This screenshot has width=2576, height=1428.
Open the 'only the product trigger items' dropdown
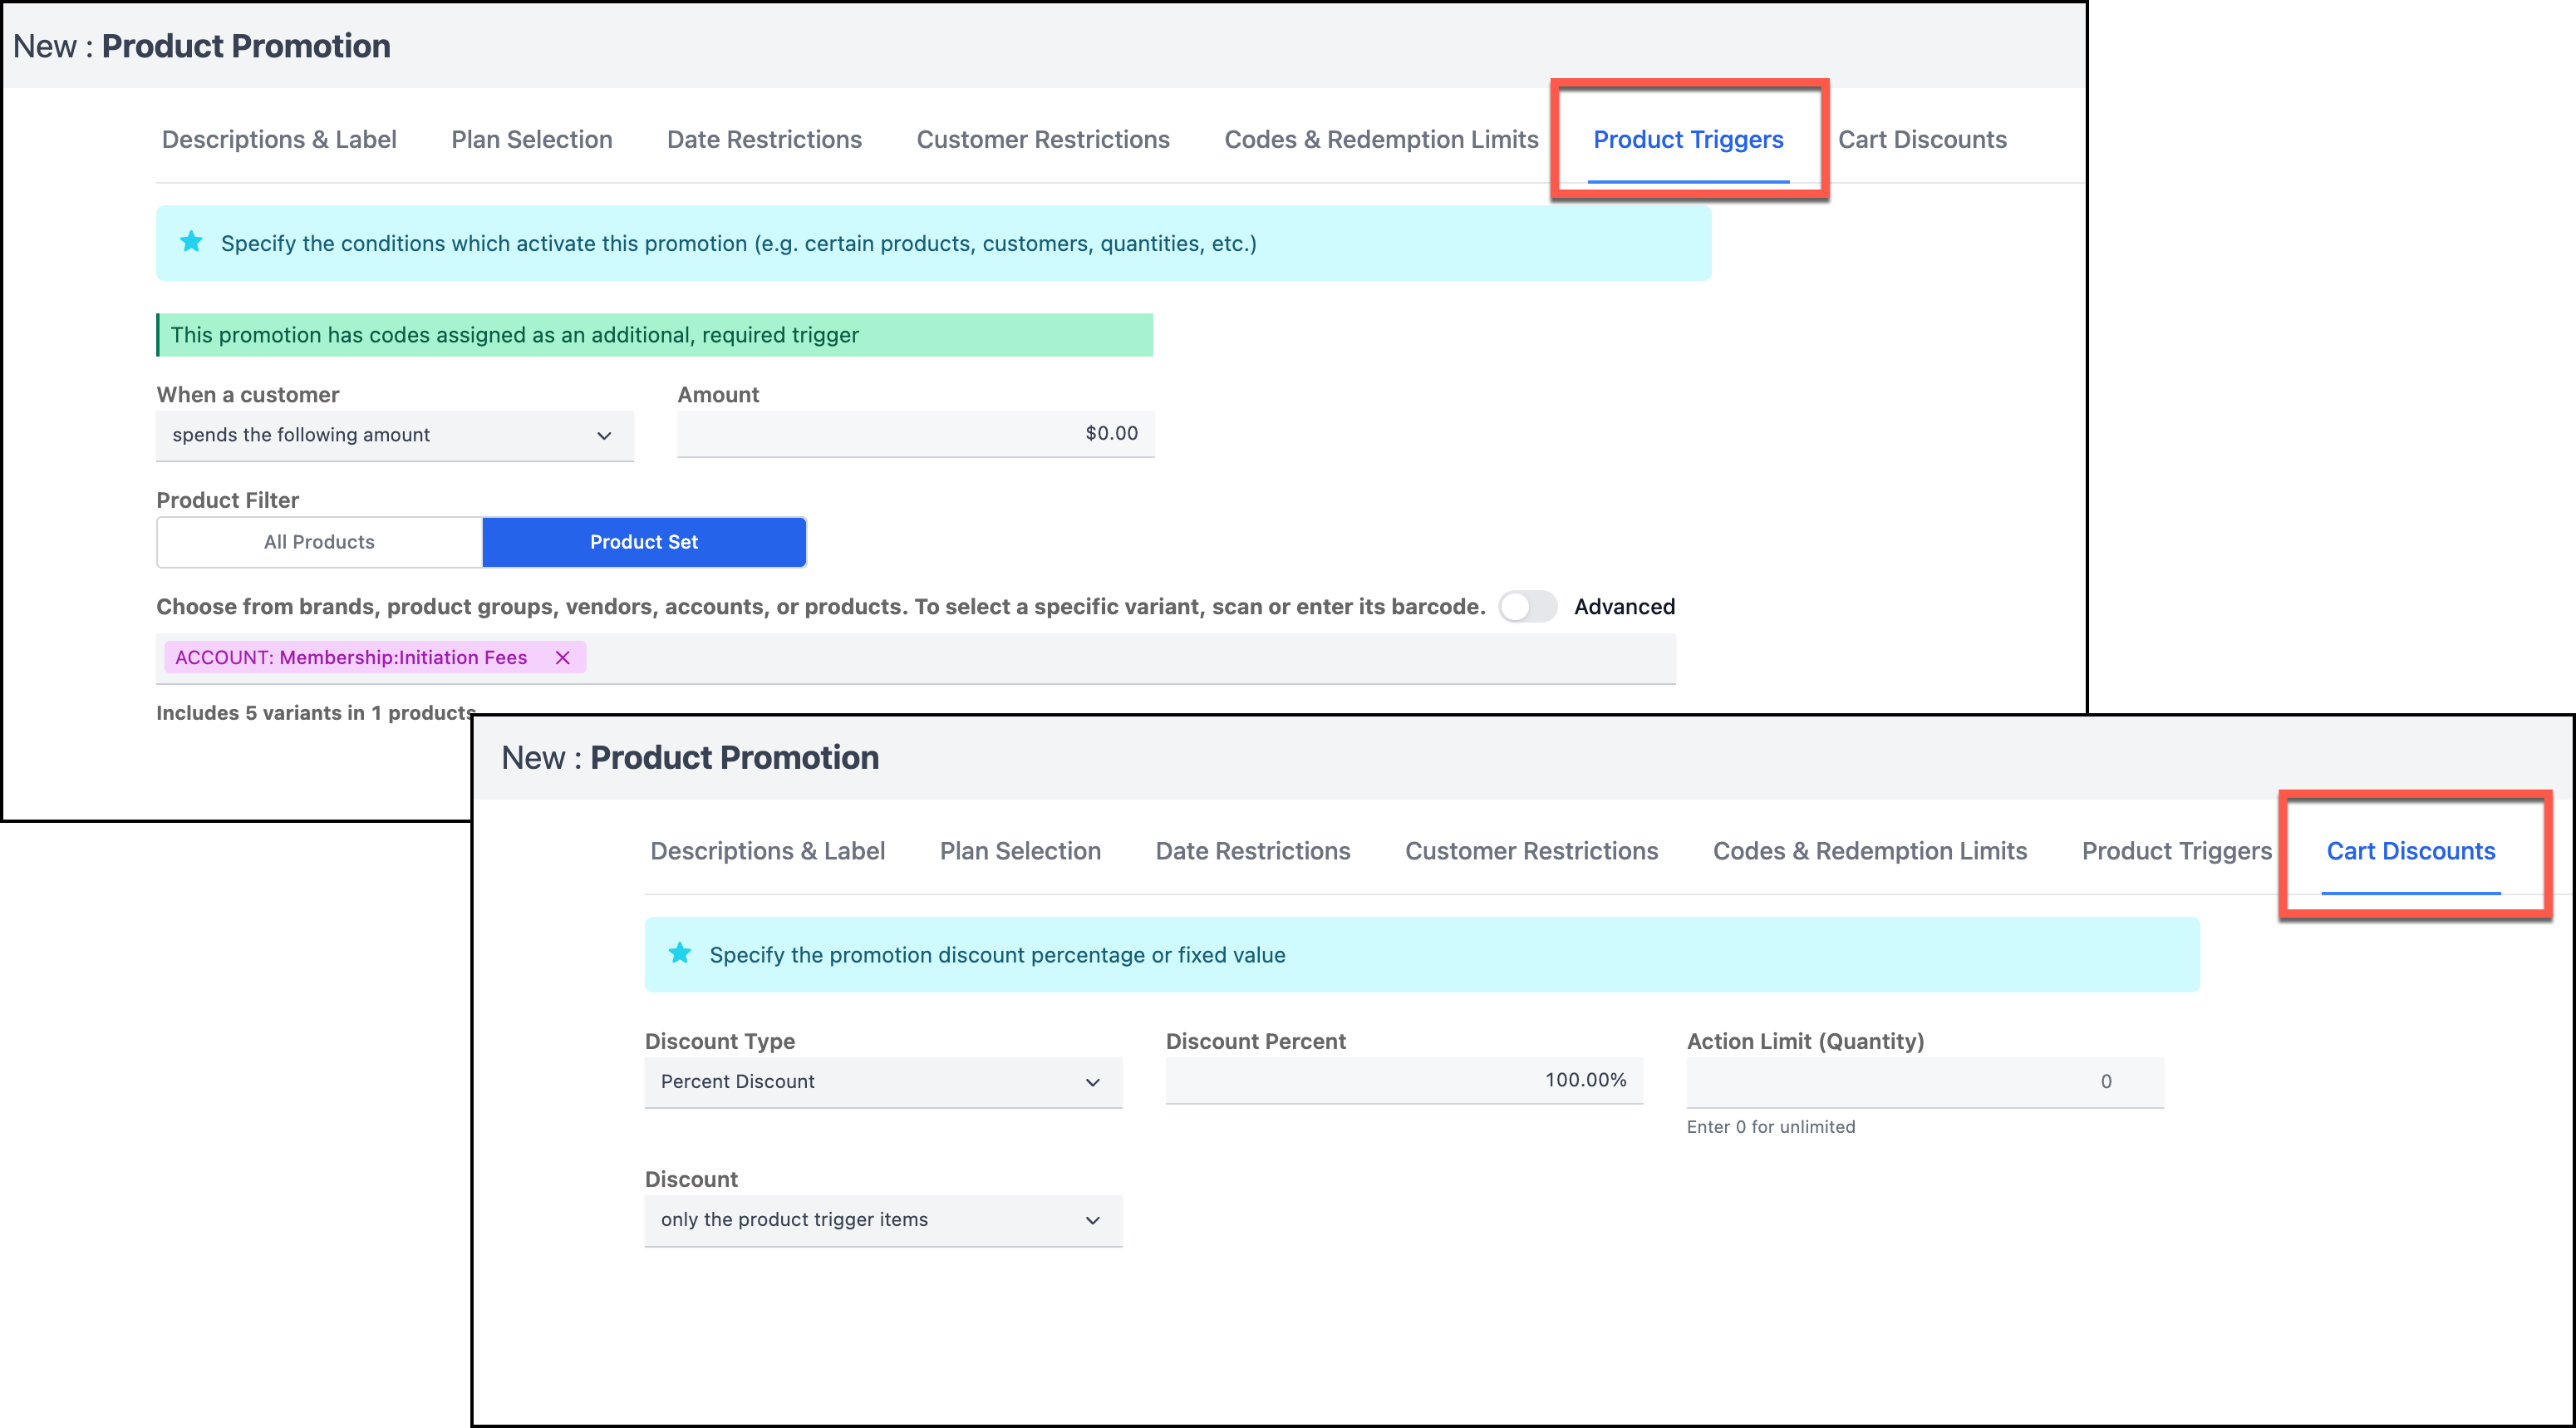[882, 1220]
